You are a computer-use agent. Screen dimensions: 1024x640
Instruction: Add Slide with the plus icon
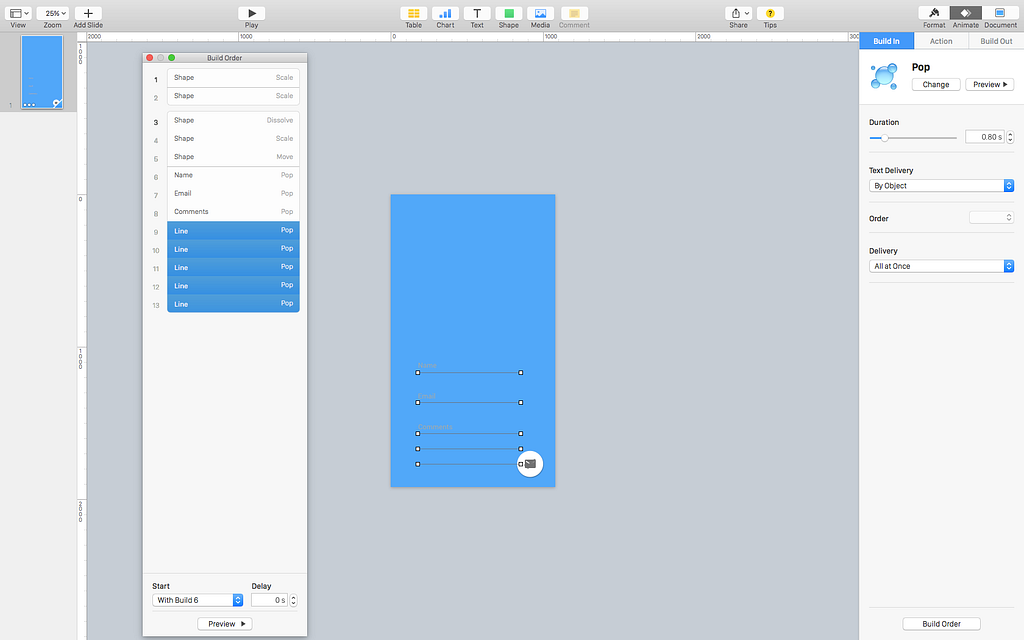pyautogui.click(x=88, y=13)
